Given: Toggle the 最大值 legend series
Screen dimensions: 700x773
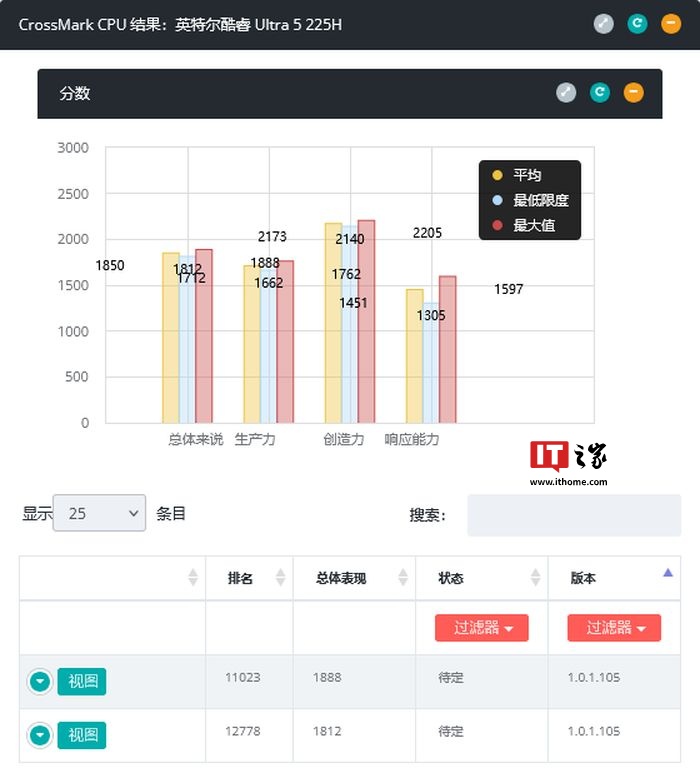Looking at the screenshot, I should pos(524,225).
